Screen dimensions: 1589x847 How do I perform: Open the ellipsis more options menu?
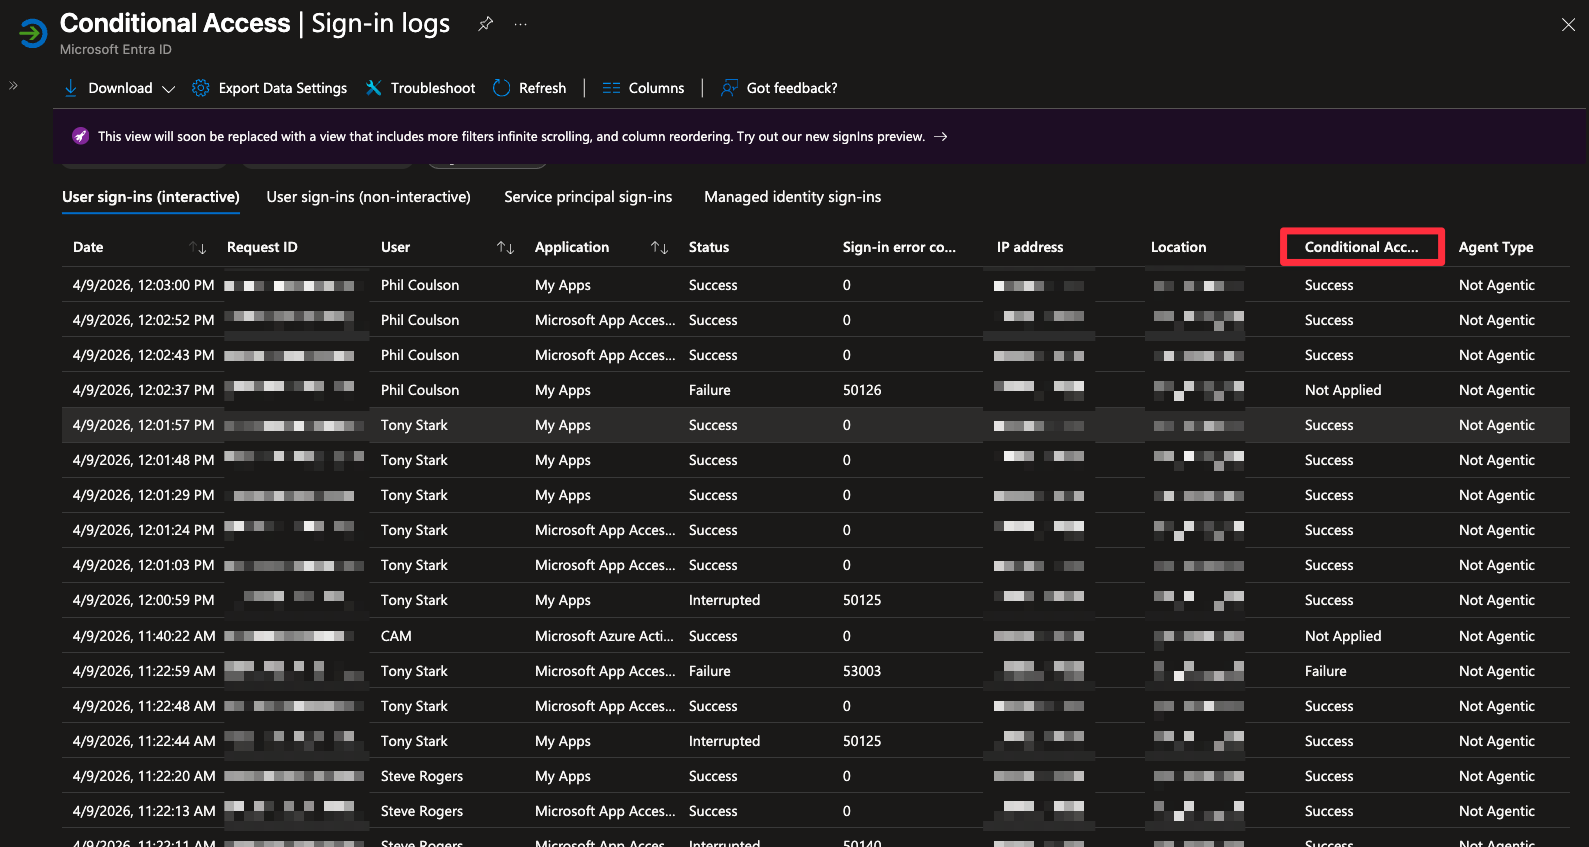click(x=521, y=24)
